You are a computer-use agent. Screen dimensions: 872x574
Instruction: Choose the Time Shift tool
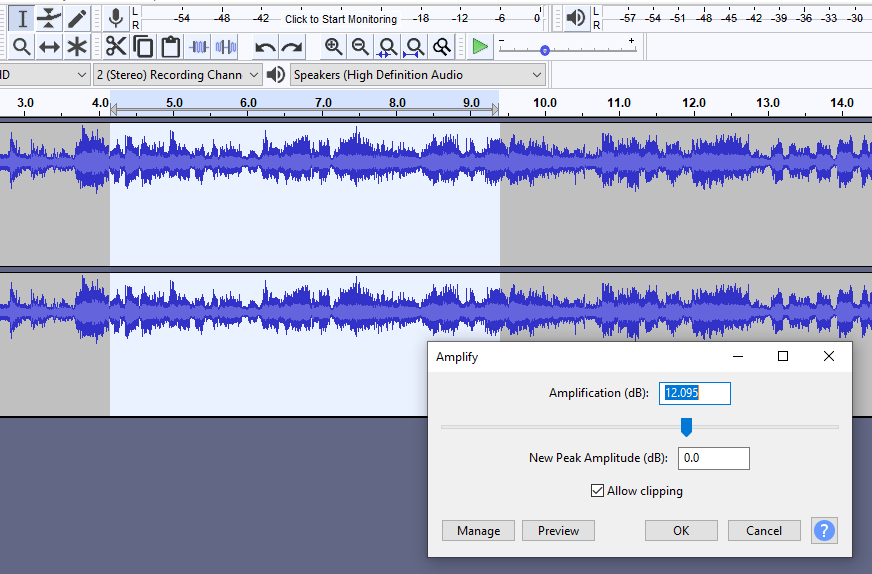coord(49,47)
